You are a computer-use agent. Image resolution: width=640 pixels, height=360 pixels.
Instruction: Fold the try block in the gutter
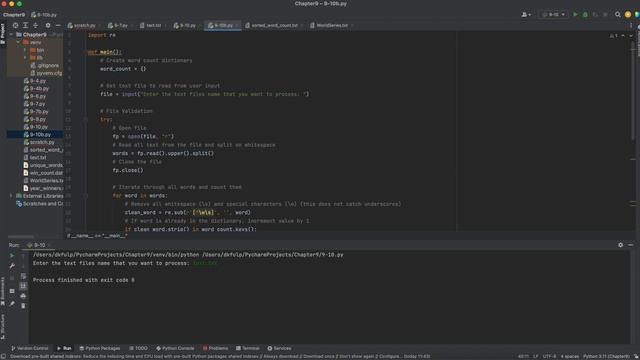click(85, 120)
